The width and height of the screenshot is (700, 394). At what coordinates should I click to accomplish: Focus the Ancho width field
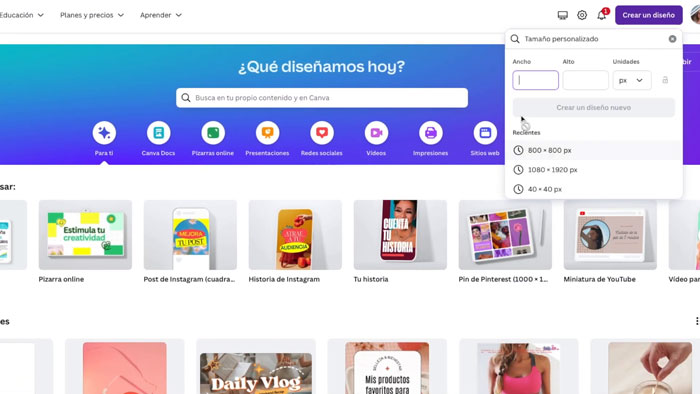535,80
